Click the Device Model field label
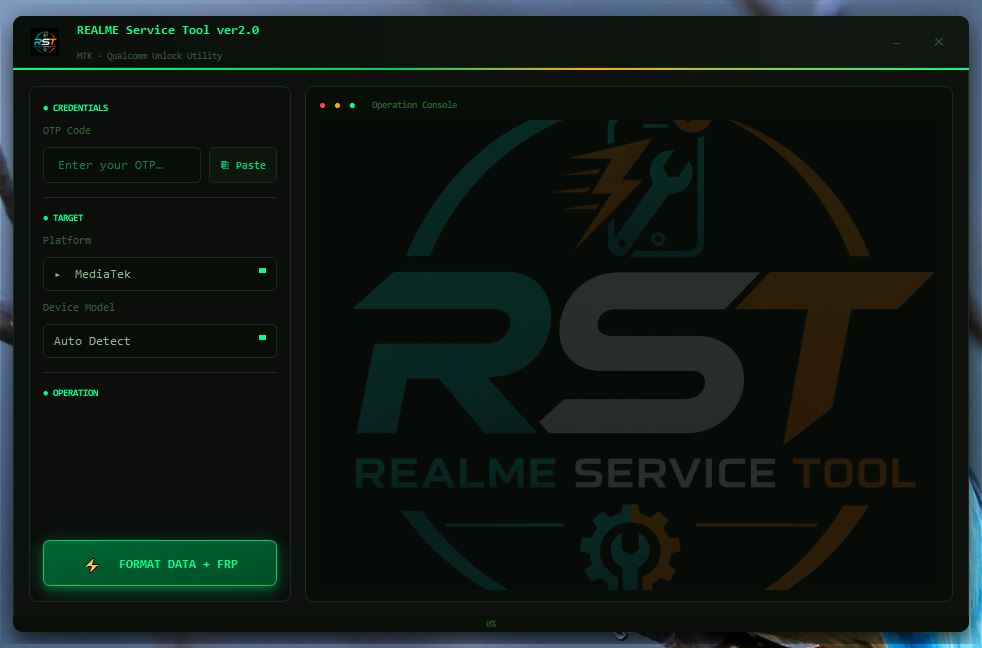The image size is (982, 648). [78, 307]
